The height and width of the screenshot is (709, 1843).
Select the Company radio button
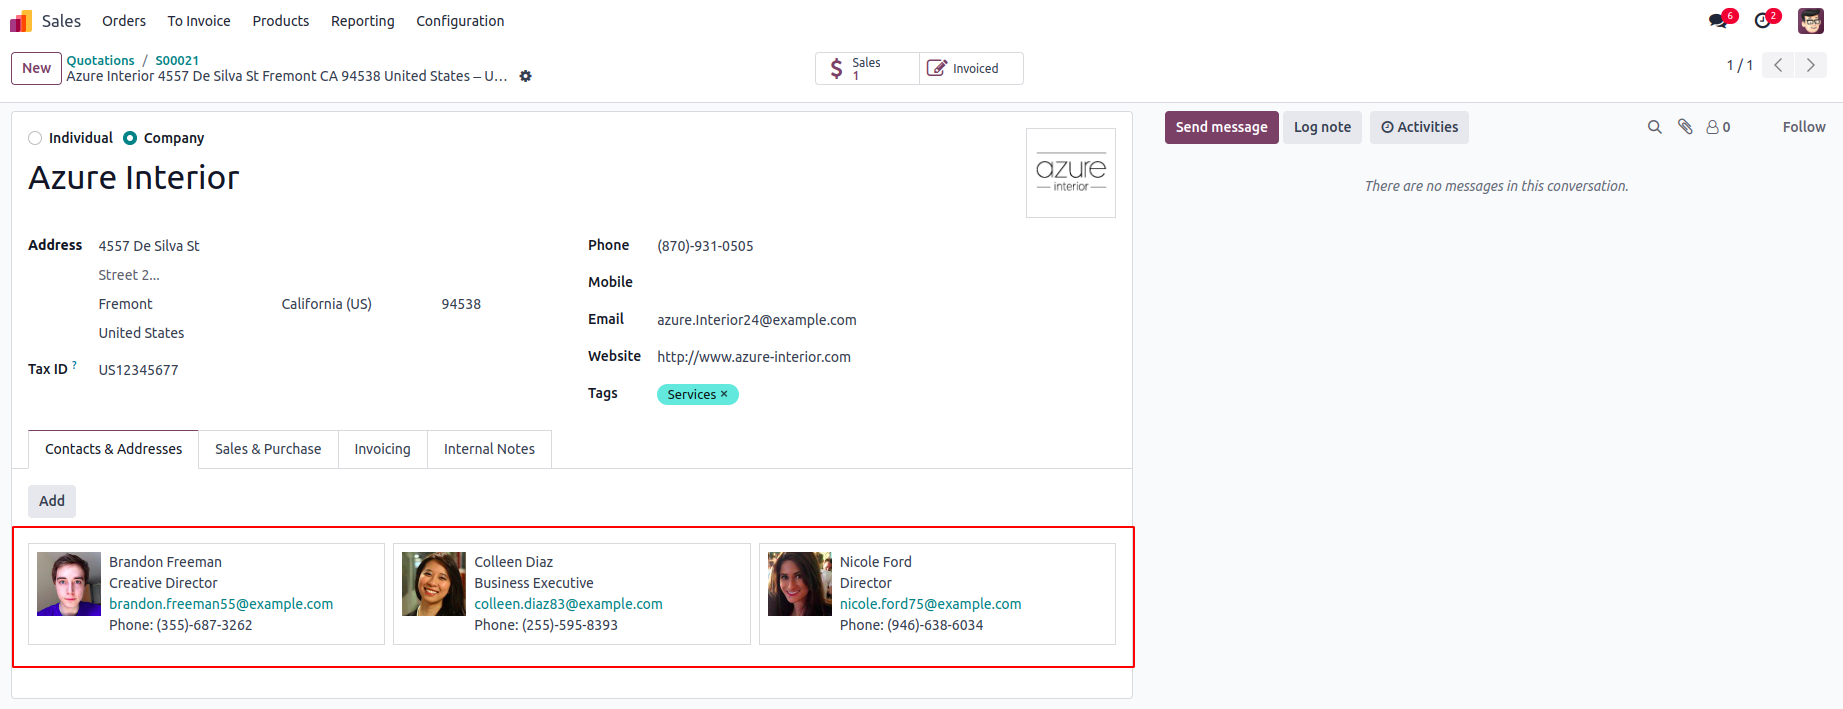coord(130,138)
